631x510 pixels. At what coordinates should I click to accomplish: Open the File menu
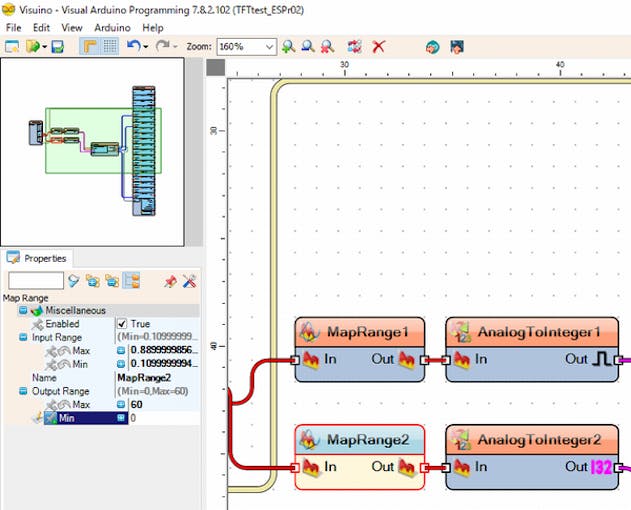pos(13,28)
